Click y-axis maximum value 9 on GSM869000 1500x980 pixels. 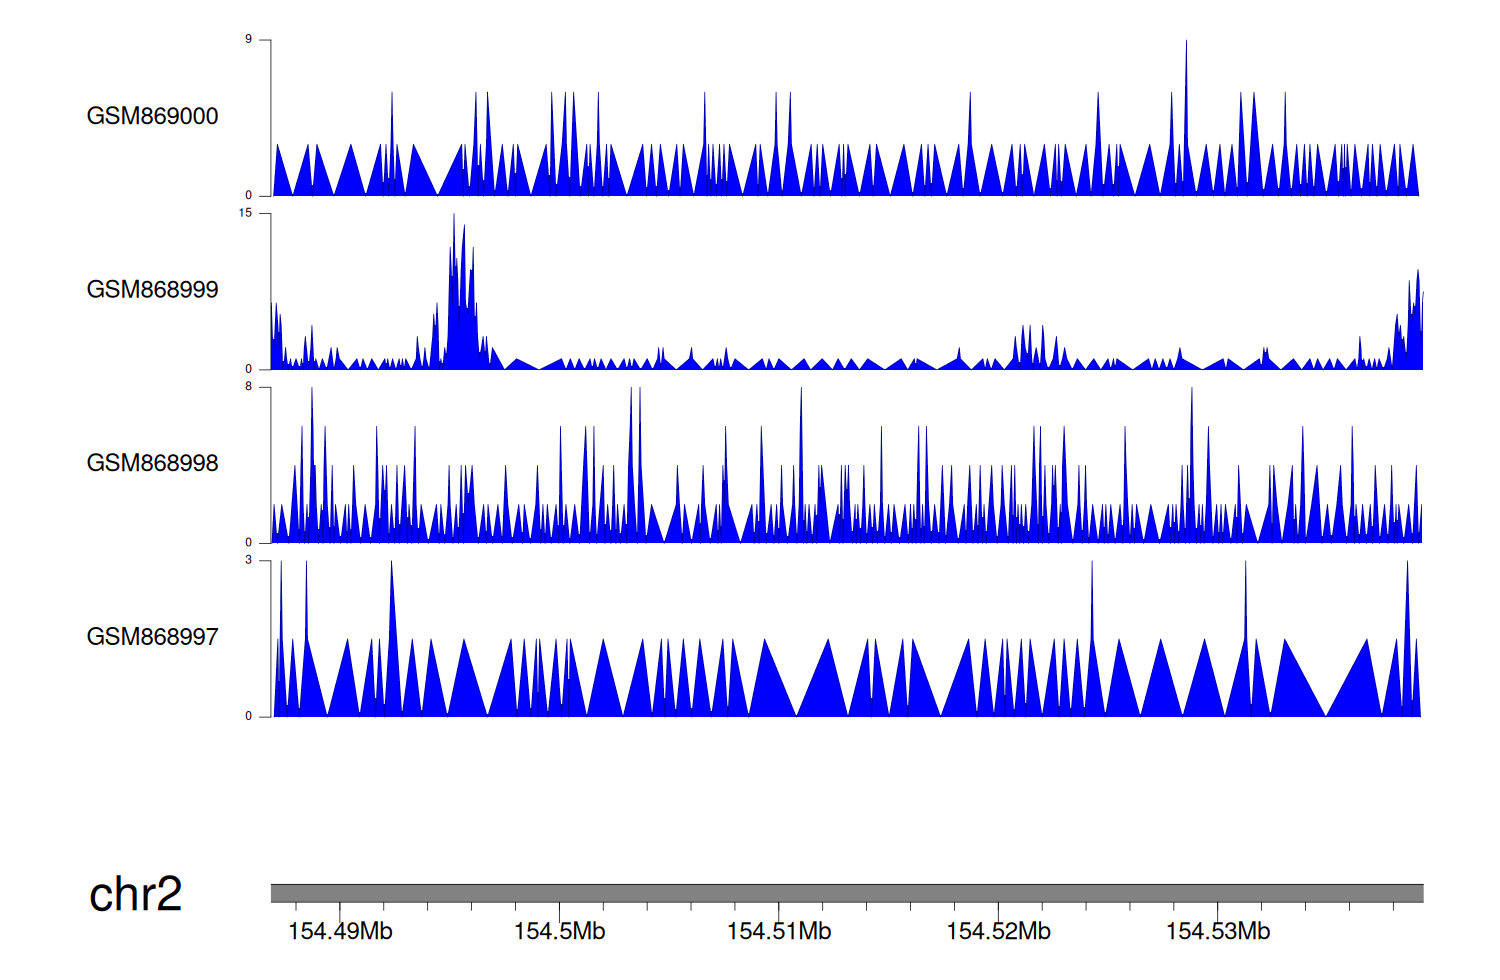(x=248, y=40)
